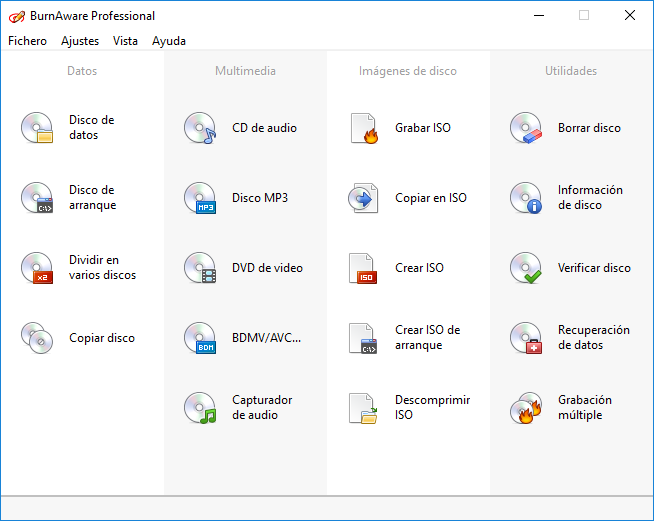Click the 'Disco MP3' text
This screenshot has width=654, height=521.
(x=260, y=198)
